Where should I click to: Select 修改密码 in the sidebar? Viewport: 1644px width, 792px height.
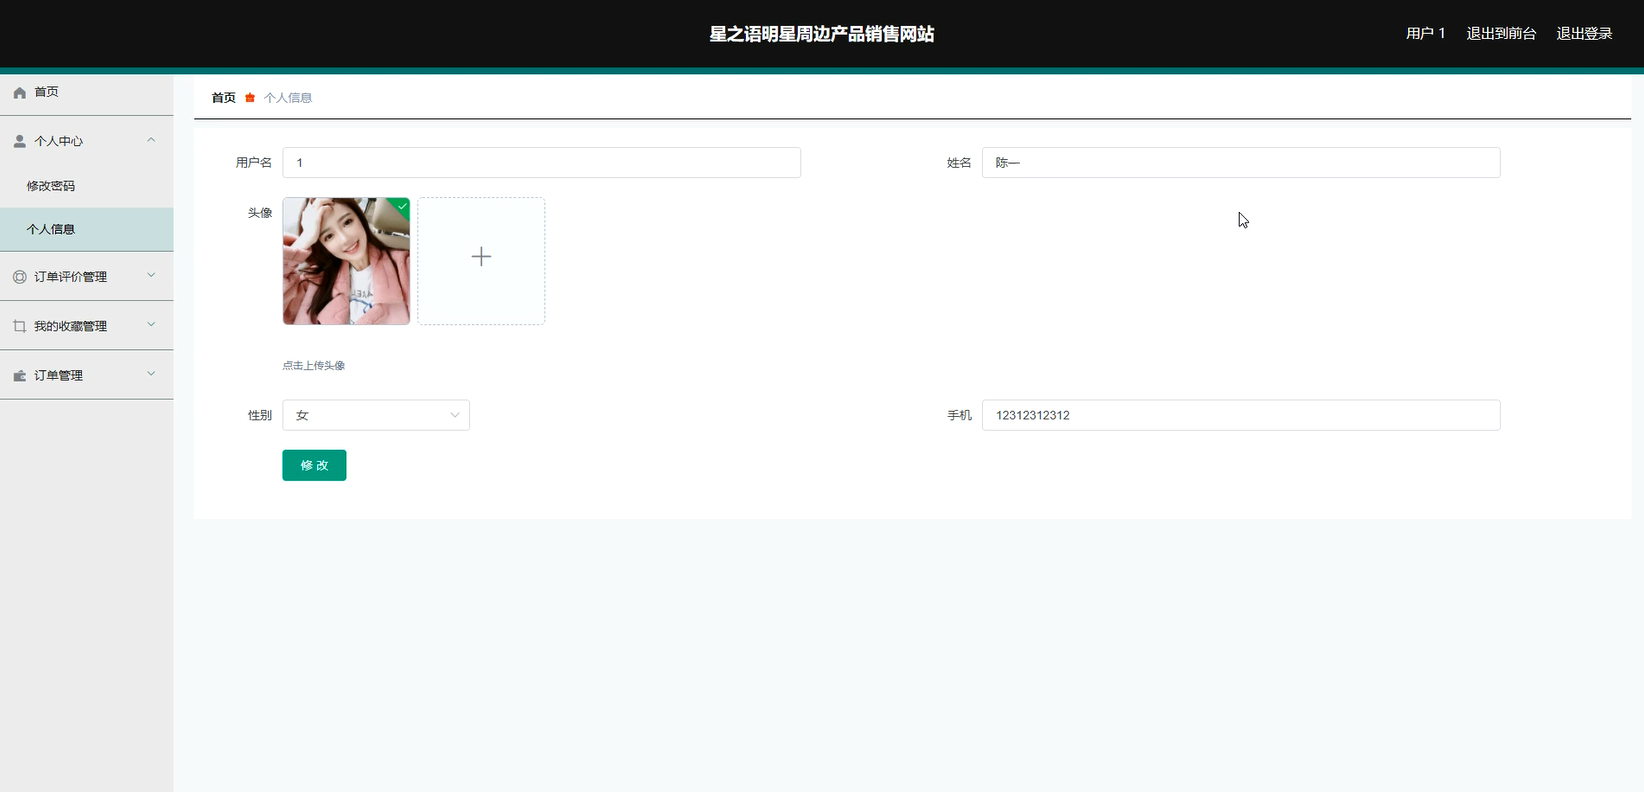(x=86, y=186)
